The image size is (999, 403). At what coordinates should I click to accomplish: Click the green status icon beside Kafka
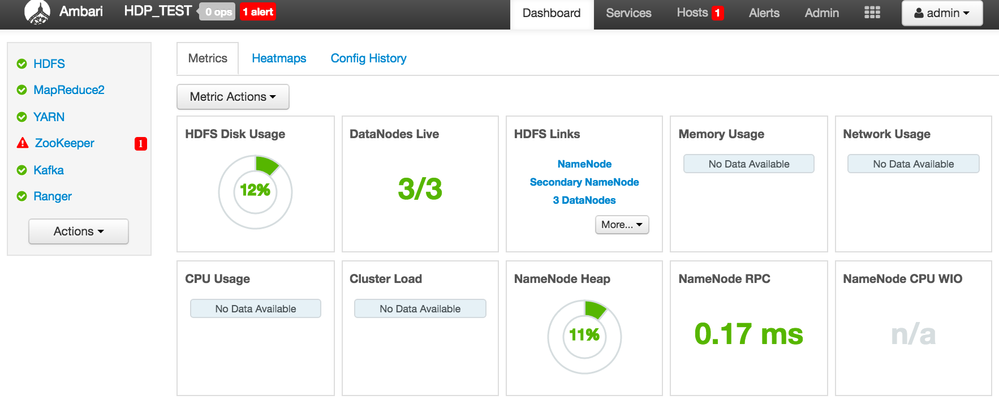(21, 170)
